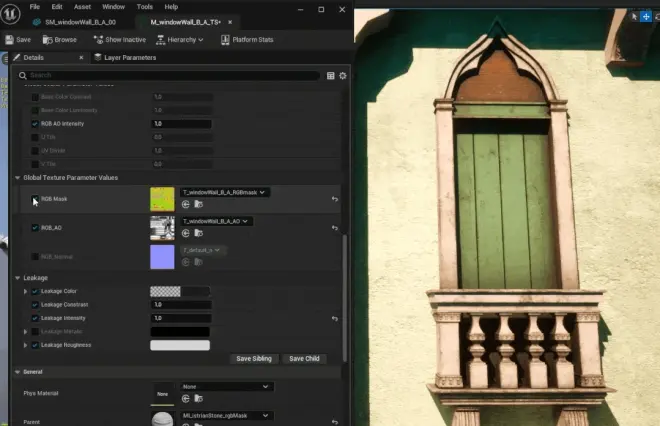Open the Hierarchy dropdown
The image size is (660, 426).
click(180, 40)
